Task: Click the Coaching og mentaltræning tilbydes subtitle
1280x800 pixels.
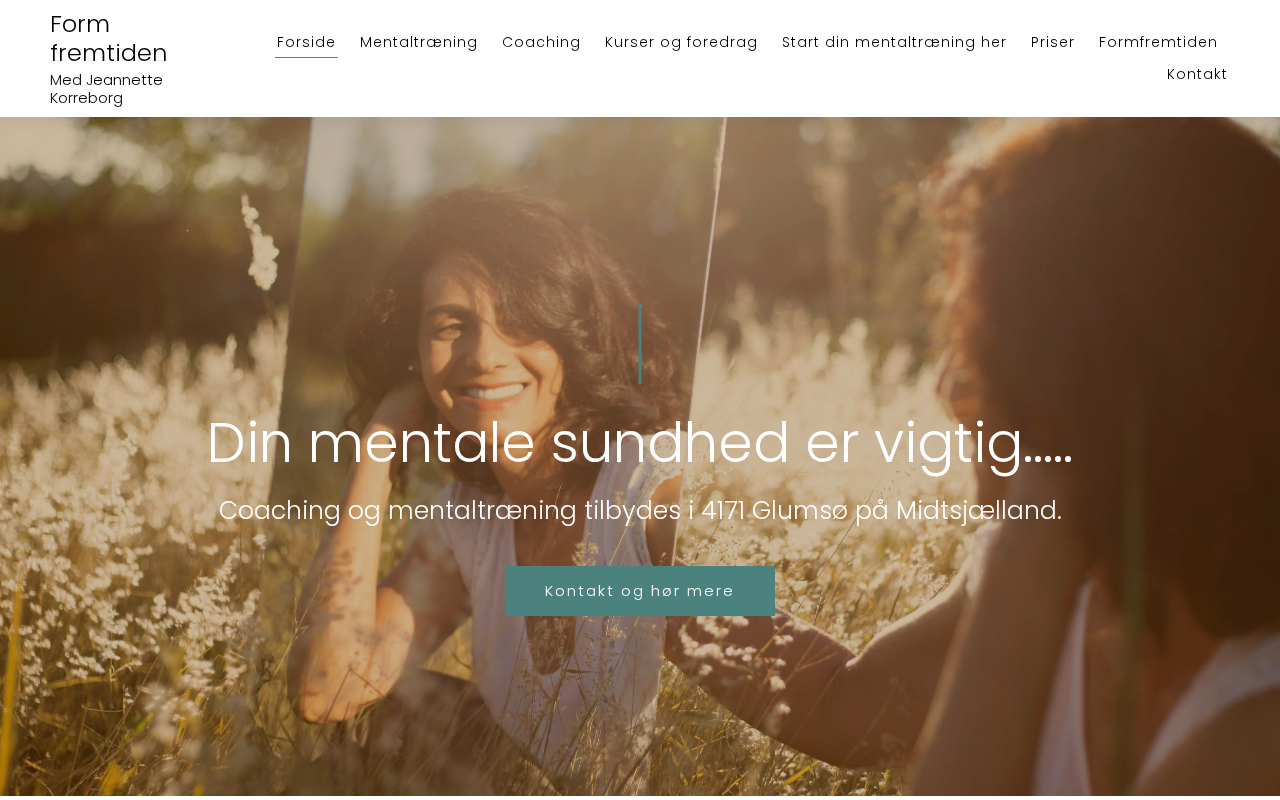Action: tap(640, 511)
